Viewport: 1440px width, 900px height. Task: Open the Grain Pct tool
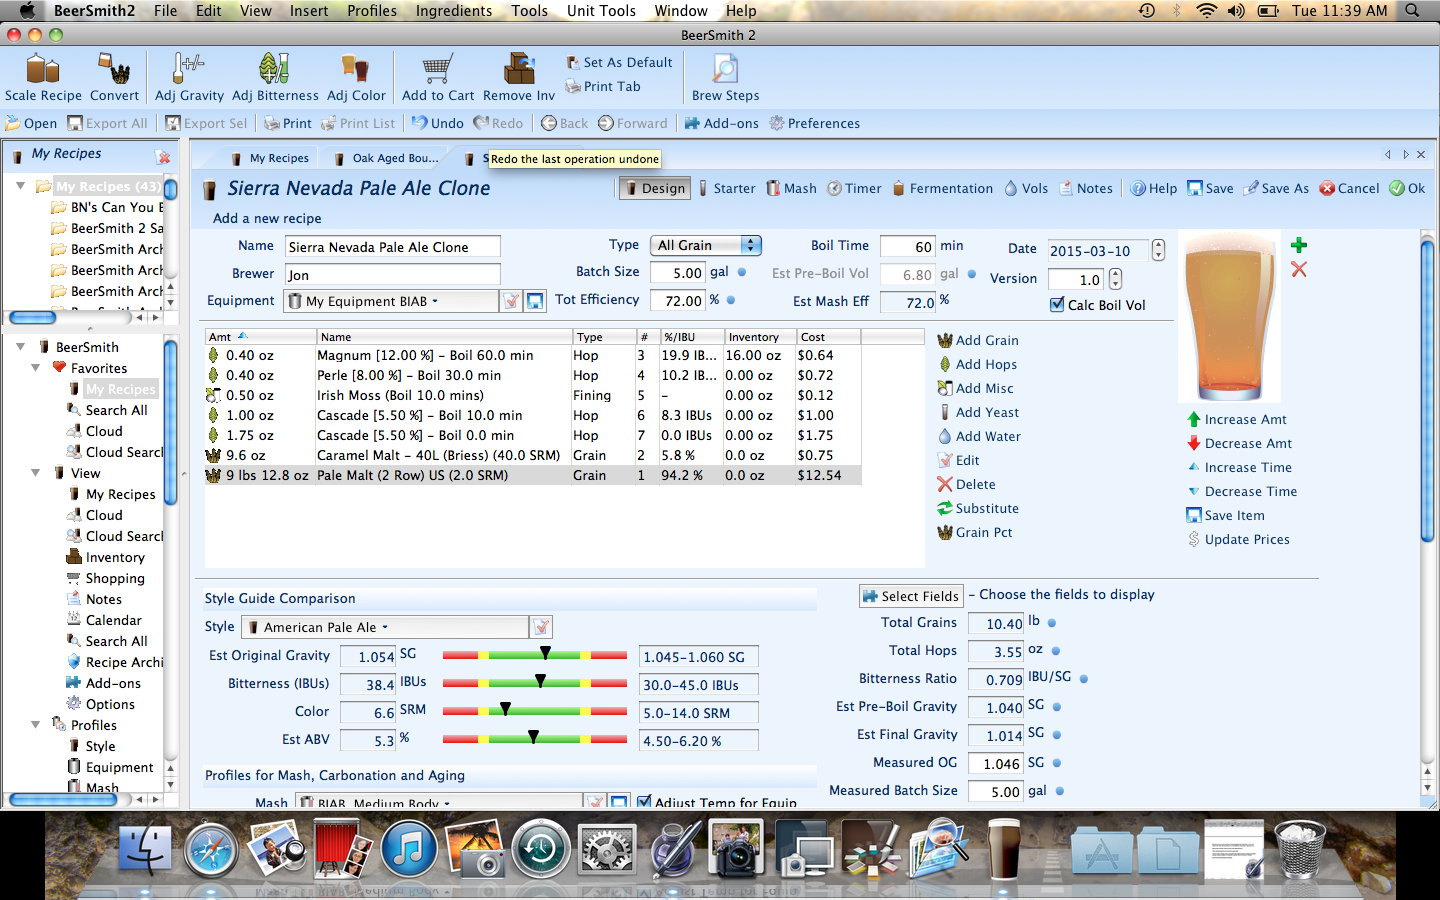click(x=974, y=532)
